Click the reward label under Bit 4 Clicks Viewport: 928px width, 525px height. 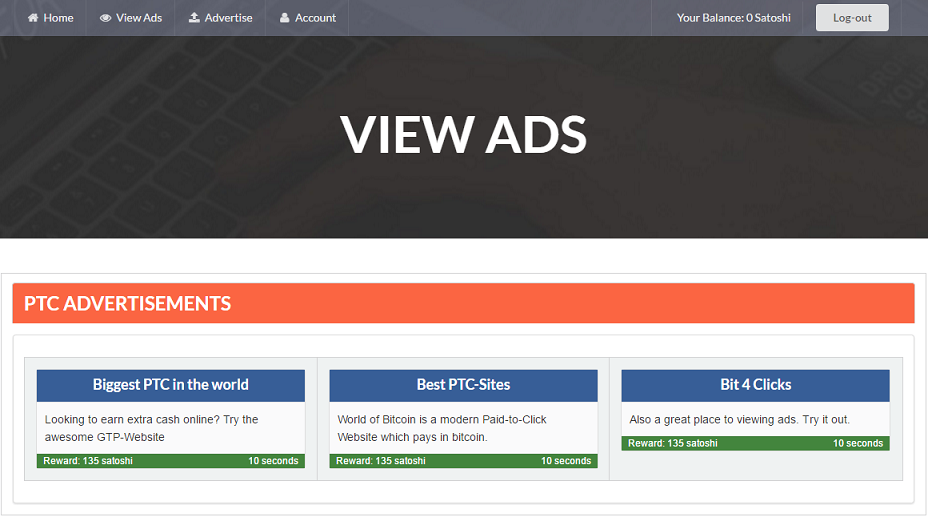point(672,443)
